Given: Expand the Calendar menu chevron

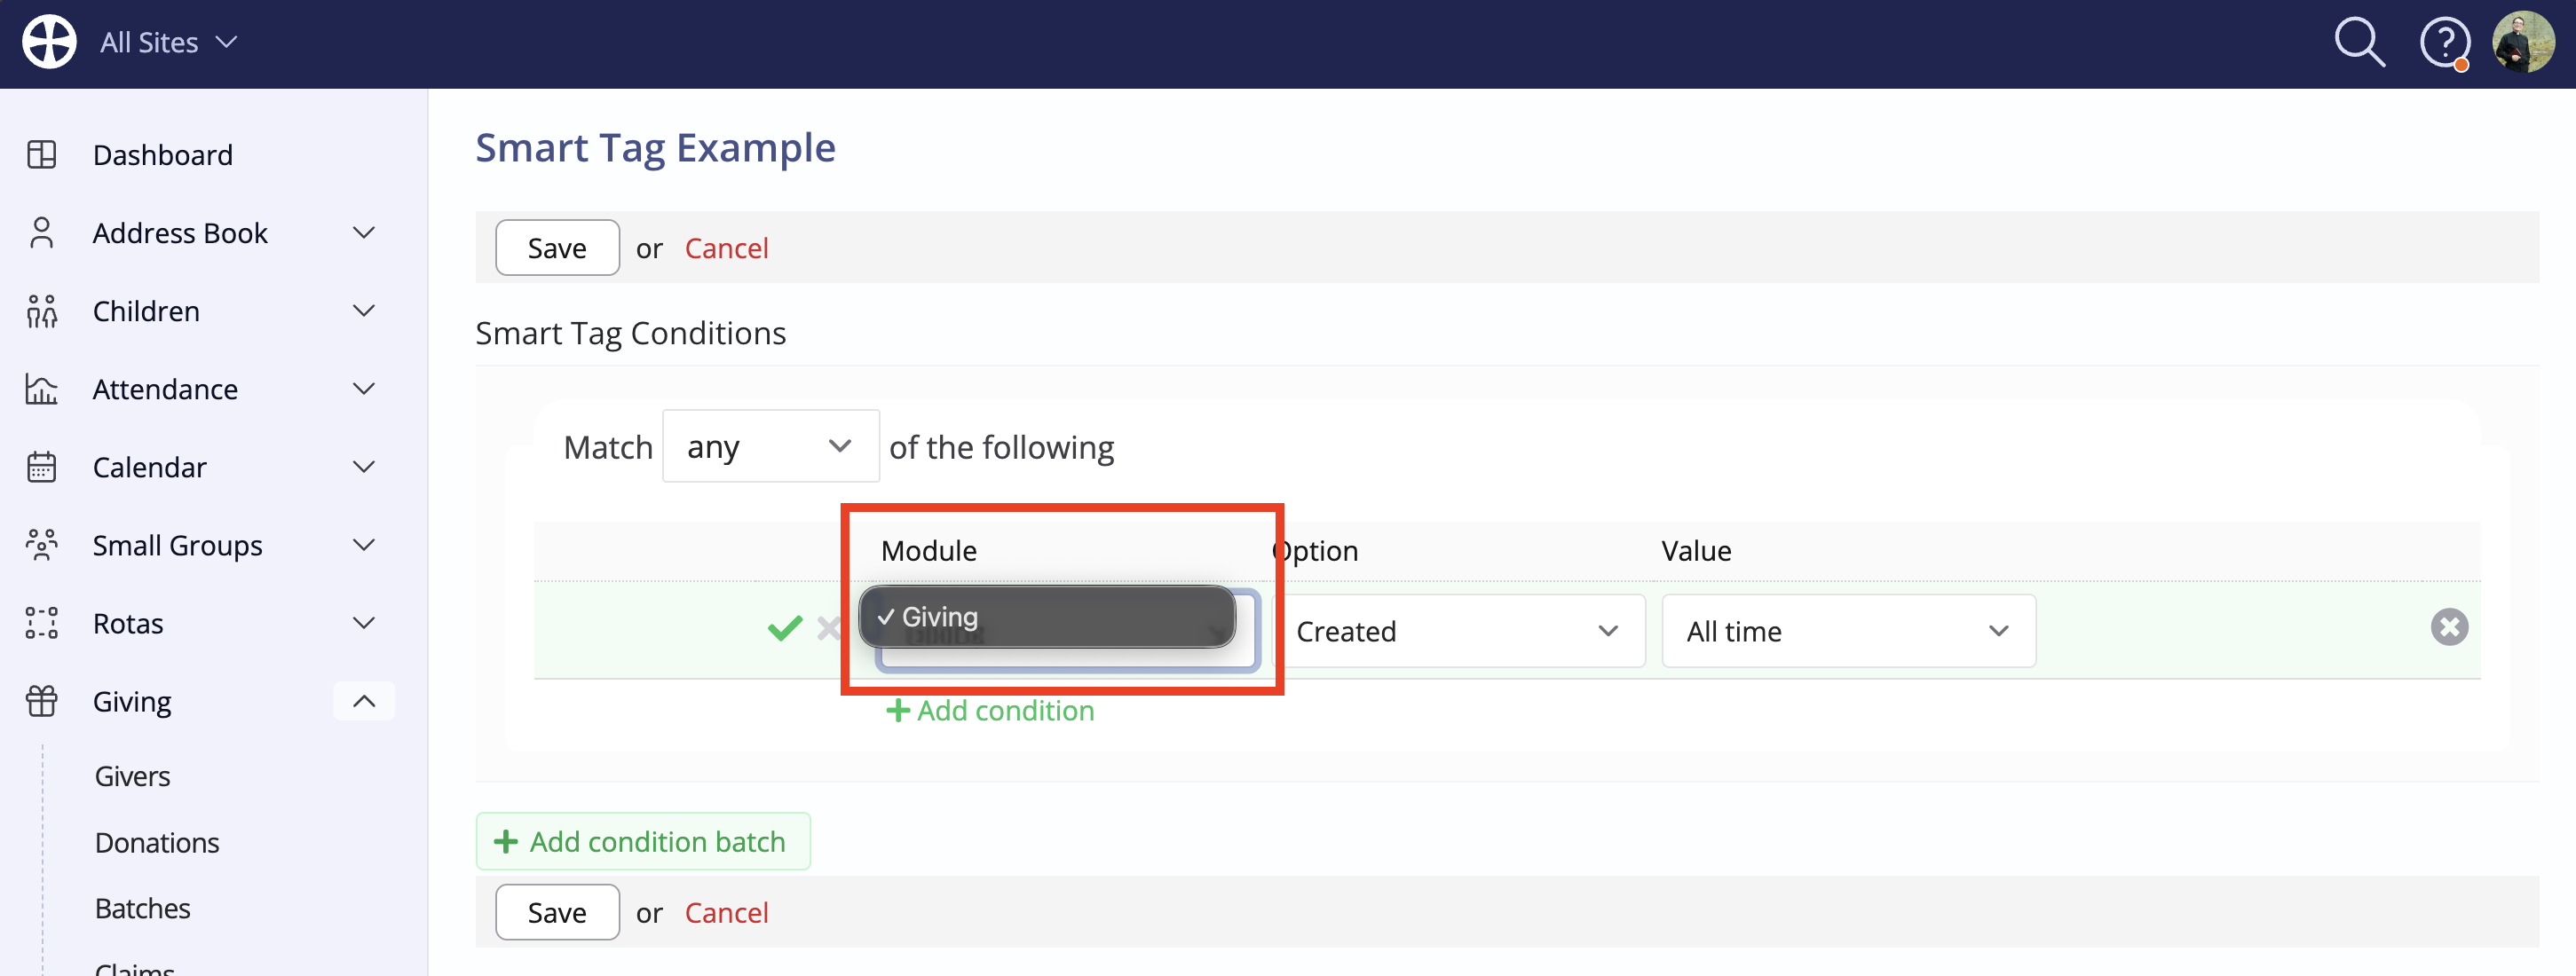Looking at the screenshot, I should pyautogui.click(x=364, y=467).
